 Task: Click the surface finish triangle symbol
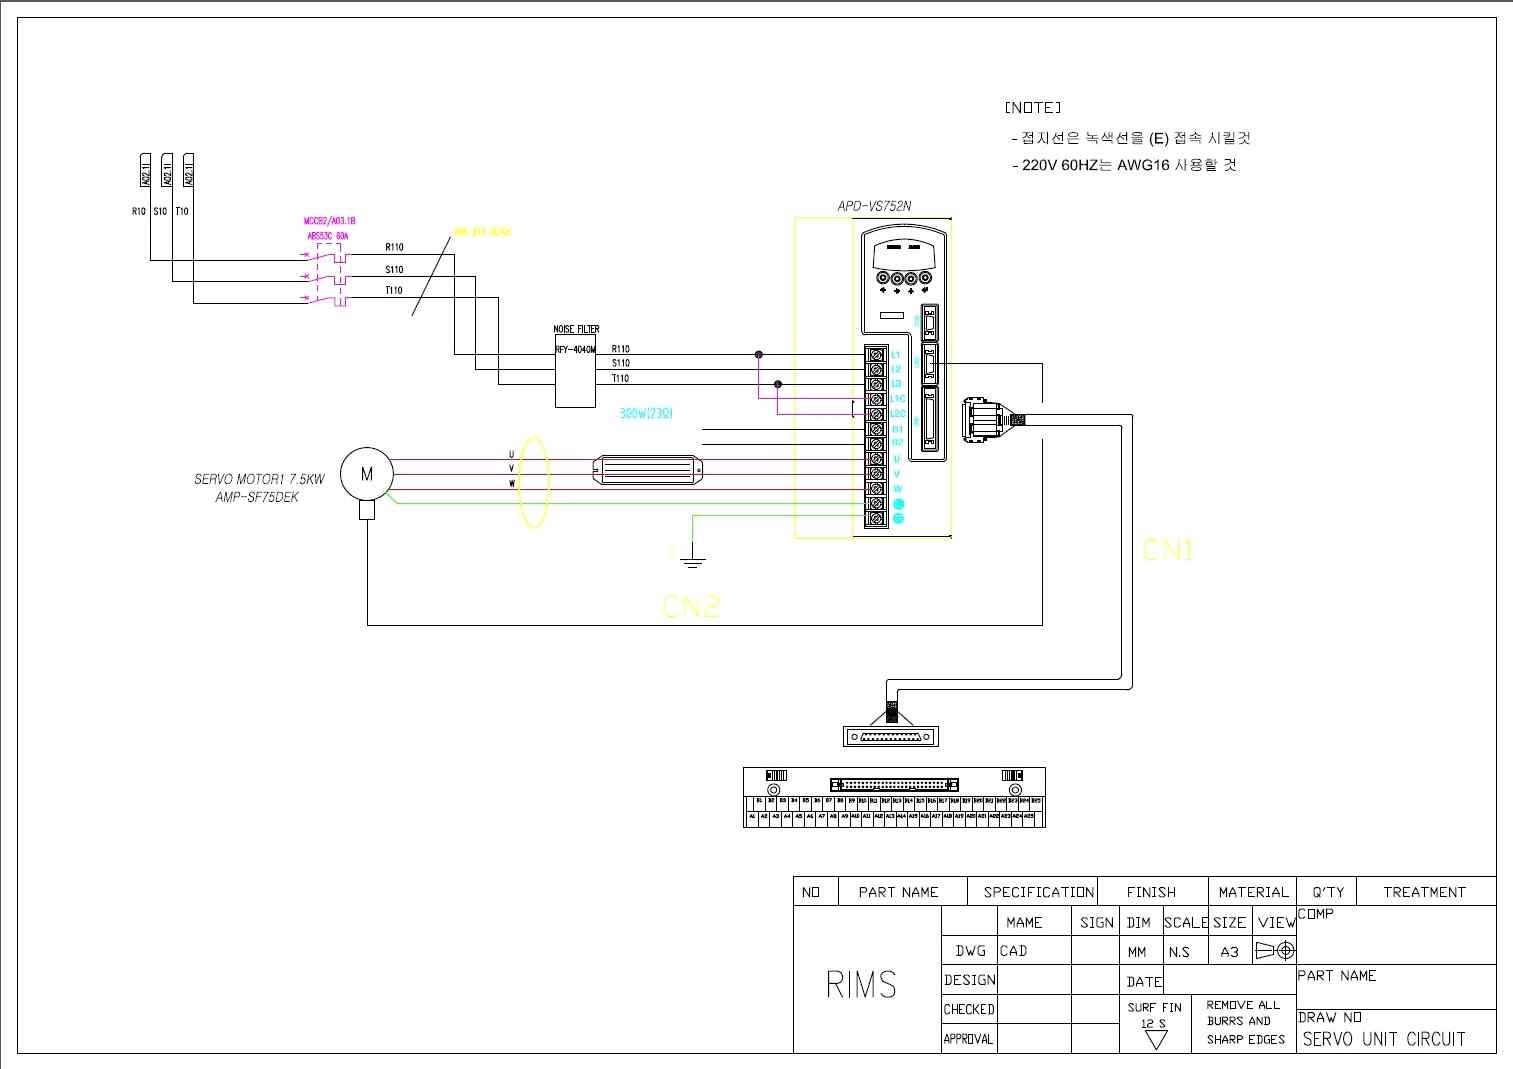(1155, 1040)
